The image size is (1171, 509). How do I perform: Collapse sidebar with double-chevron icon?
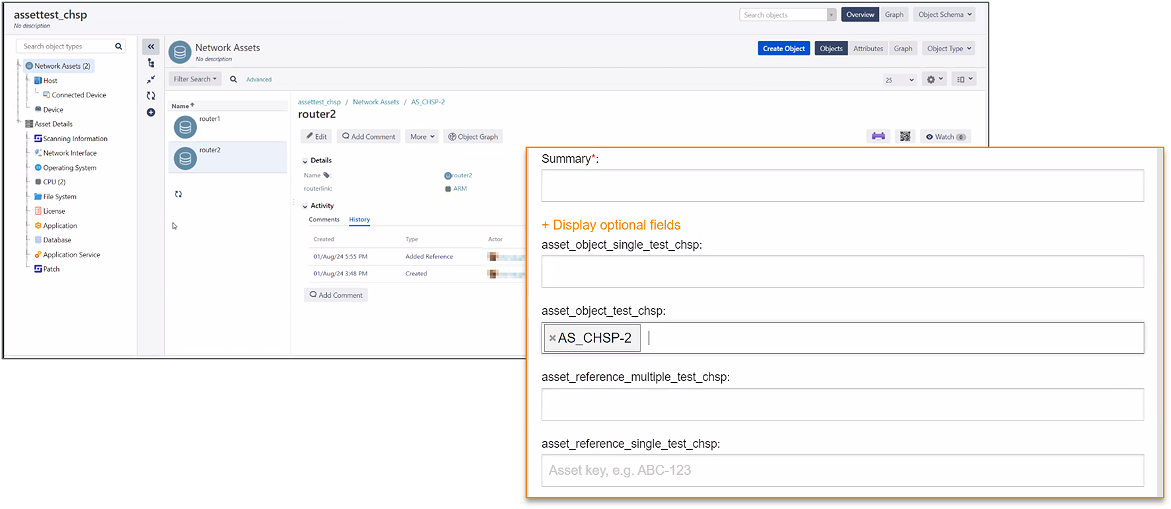tap(151, 46)
